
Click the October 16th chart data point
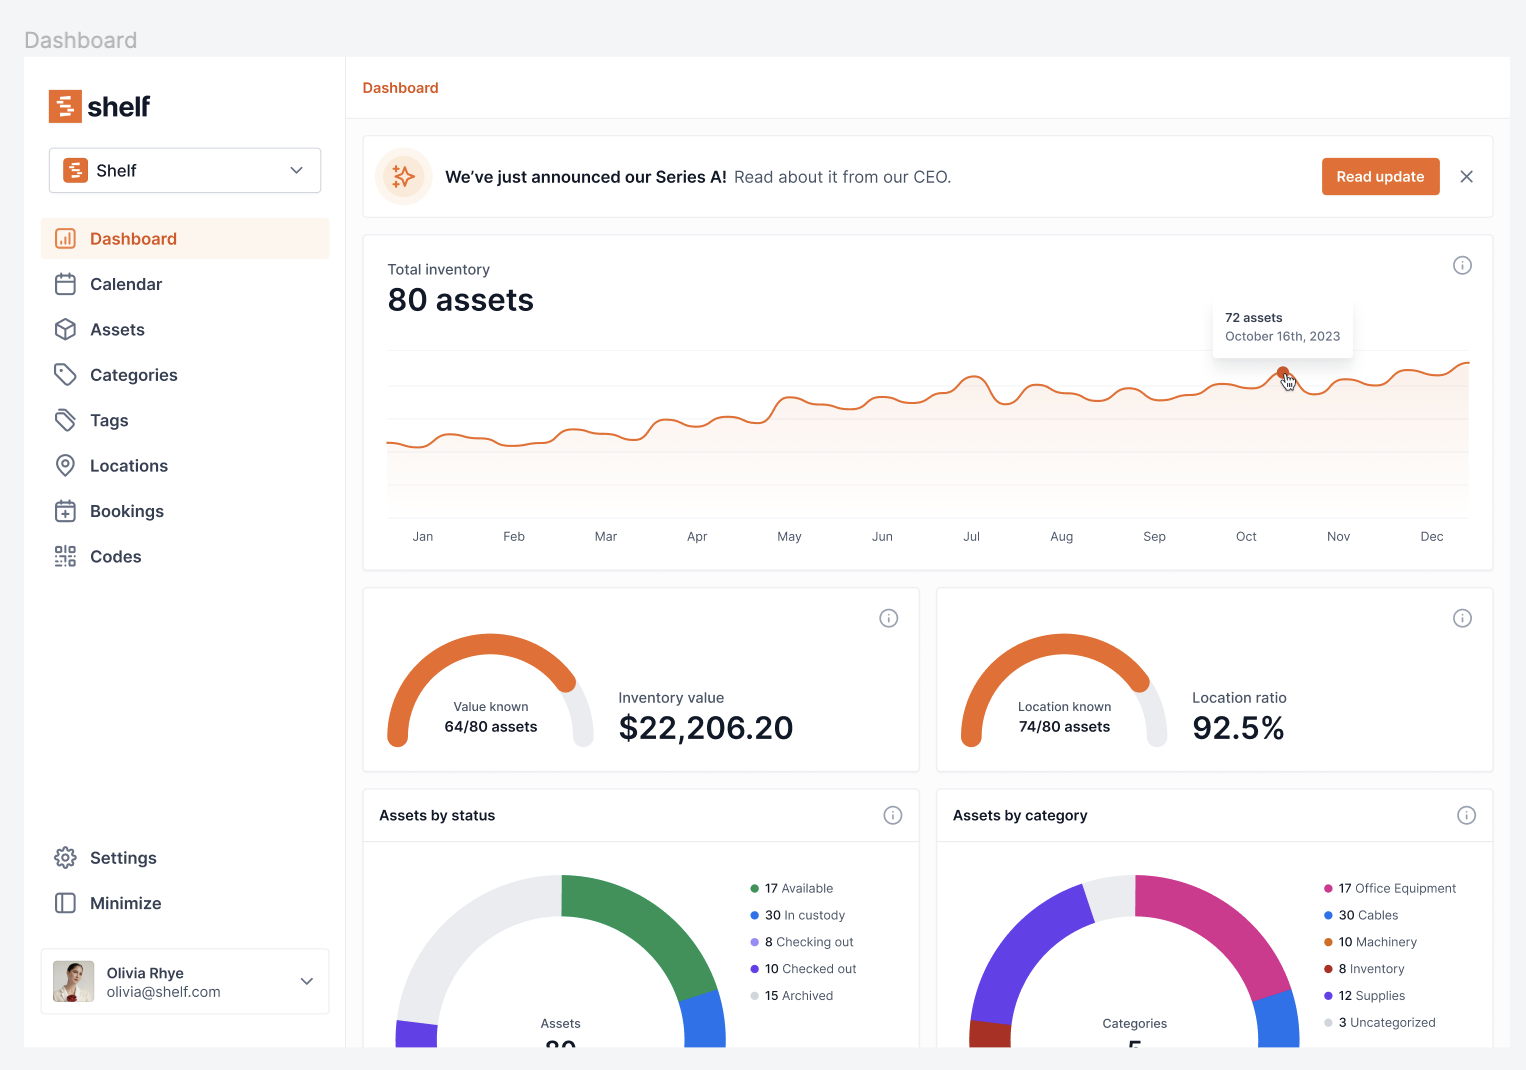click(1282, 373)
